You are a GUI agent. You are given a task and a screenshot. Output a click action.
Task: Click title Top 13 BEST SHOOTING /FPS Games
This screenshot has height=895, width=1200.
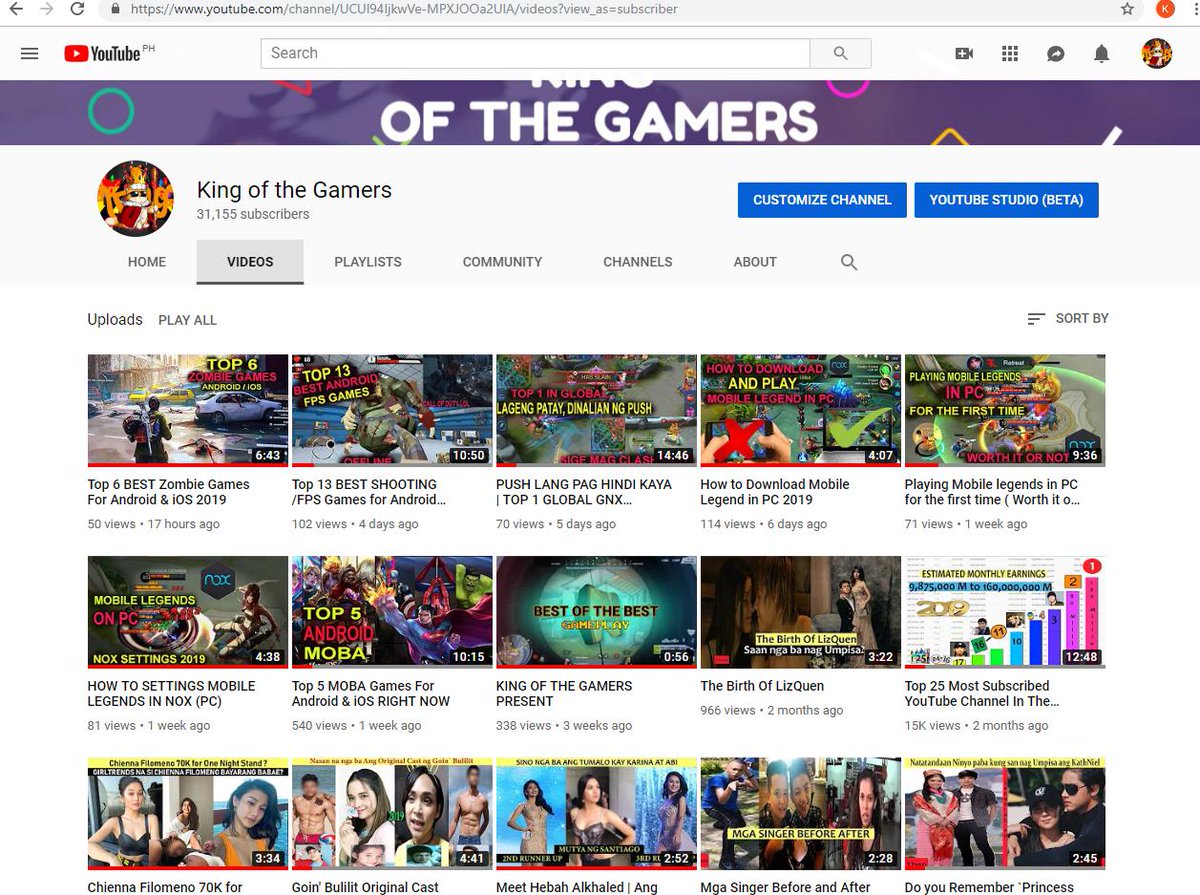pos(369,492)
